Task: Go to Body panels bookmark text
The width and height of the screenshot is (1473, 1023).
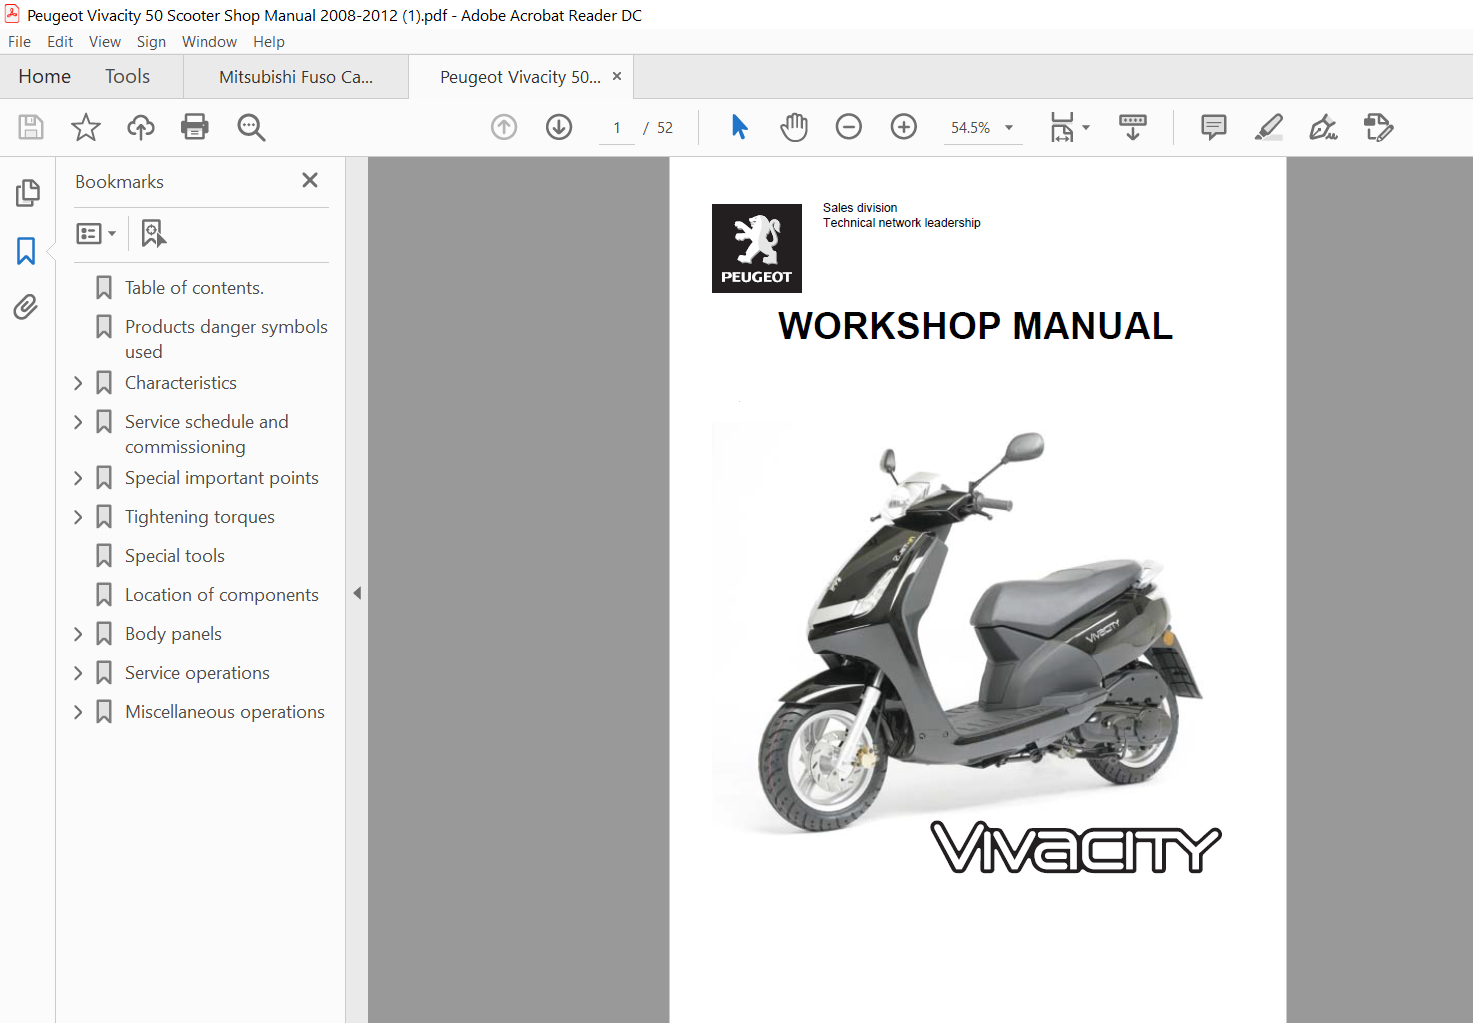Action: tap(173, 634)
